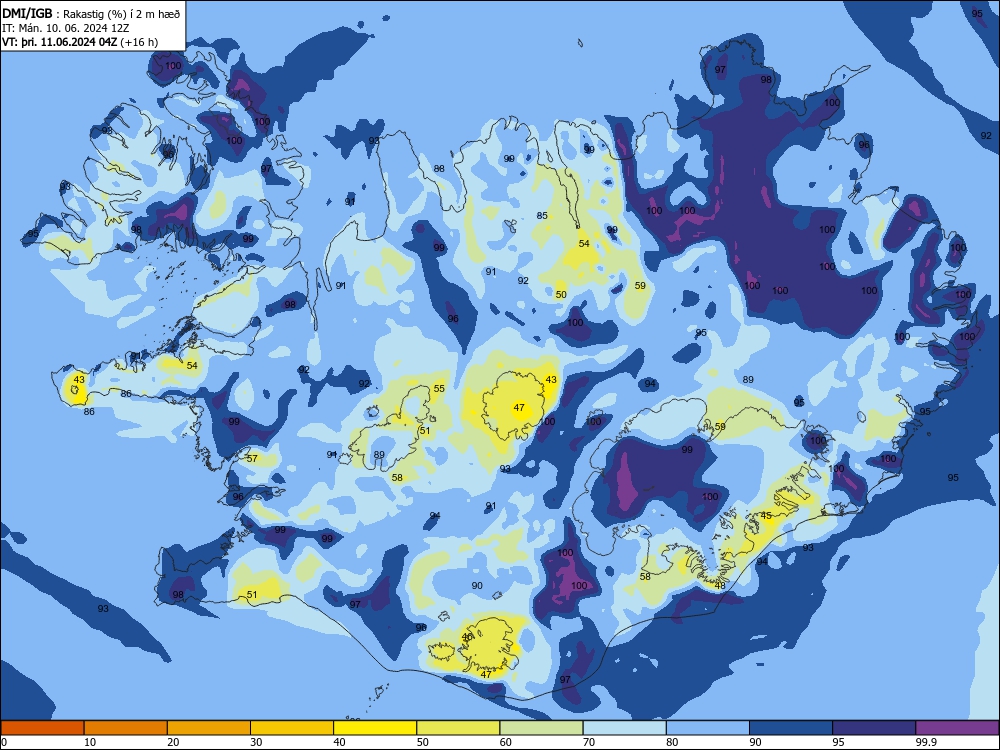Click the '85' humidity value on the map
This screenshot has height=750, width=1000.
[542, 216]
